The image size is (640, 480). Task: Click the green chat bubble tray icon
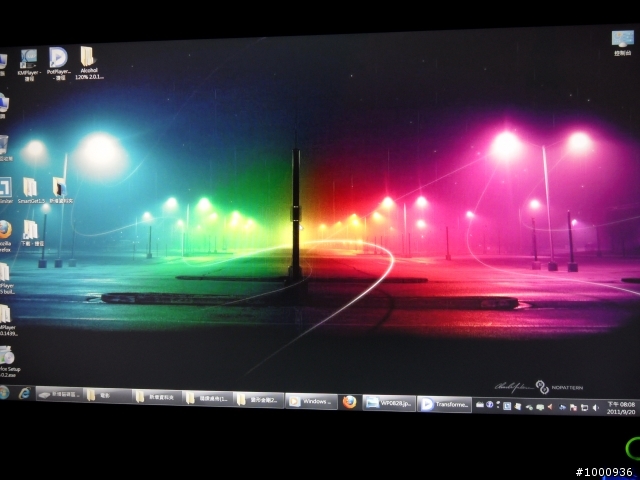540,407
